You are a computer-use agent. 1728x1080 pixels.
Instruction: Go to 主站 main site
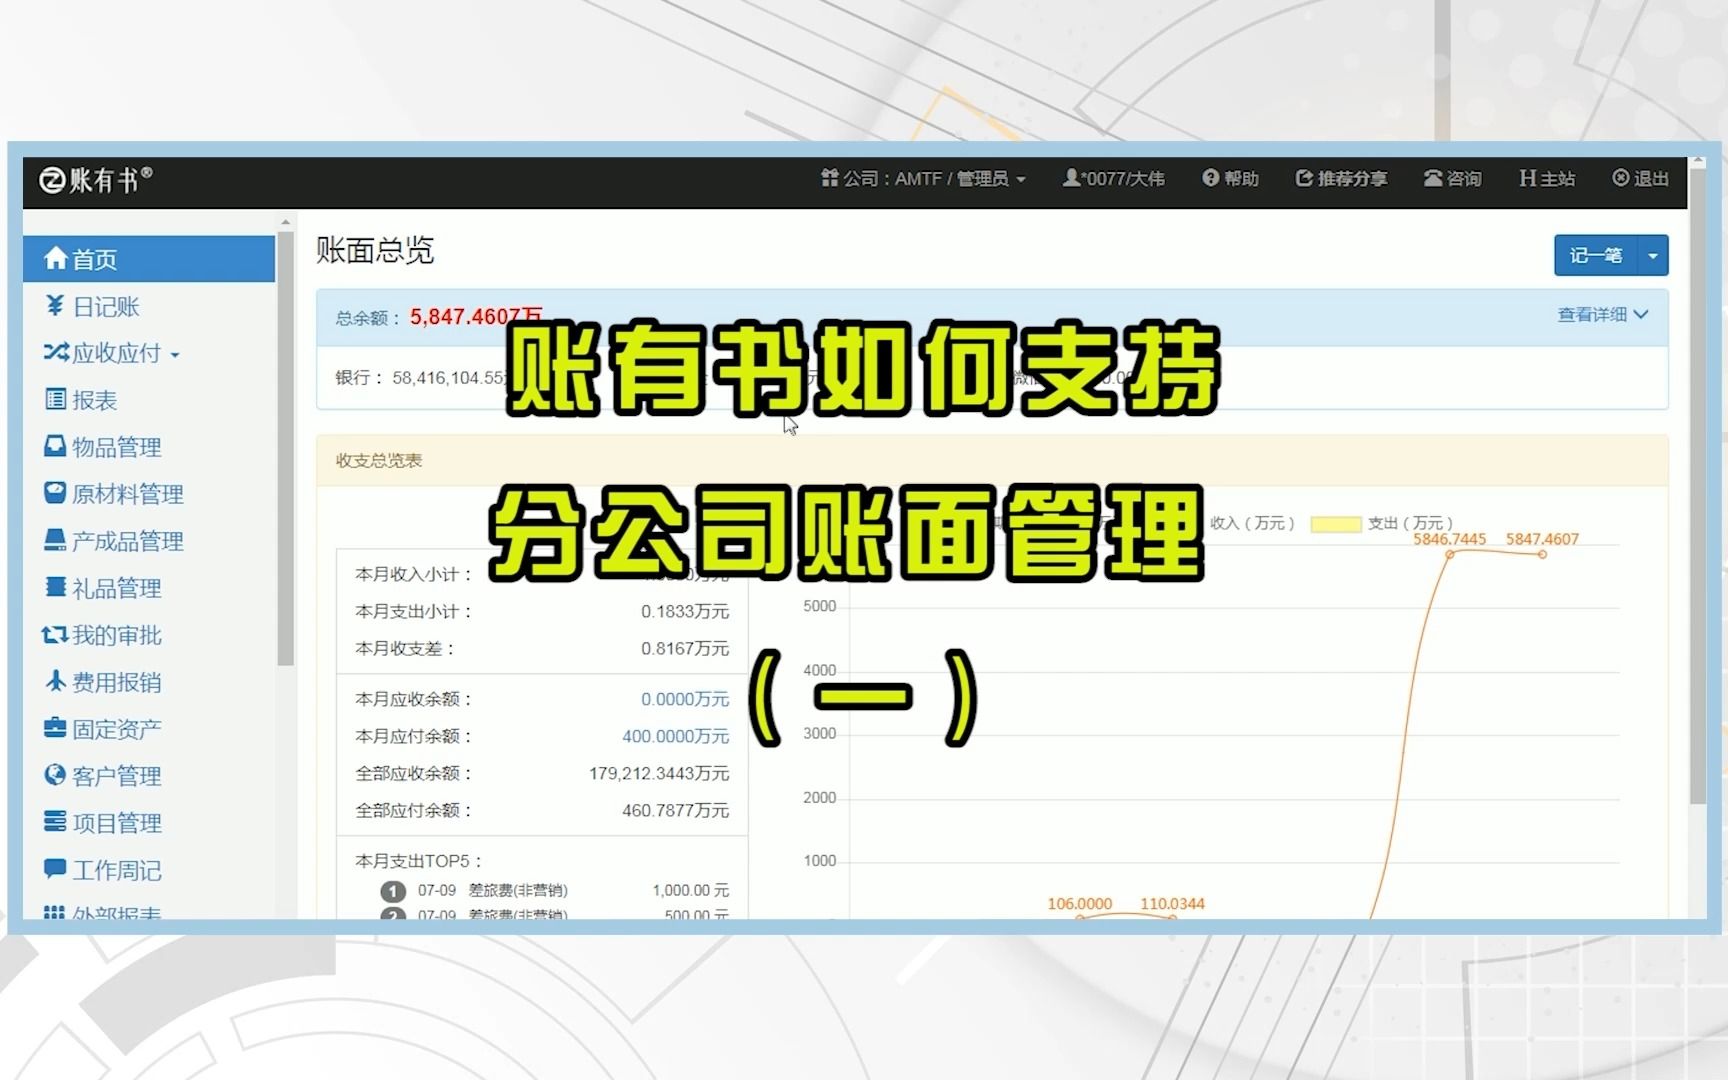[x=1547, y=179]
